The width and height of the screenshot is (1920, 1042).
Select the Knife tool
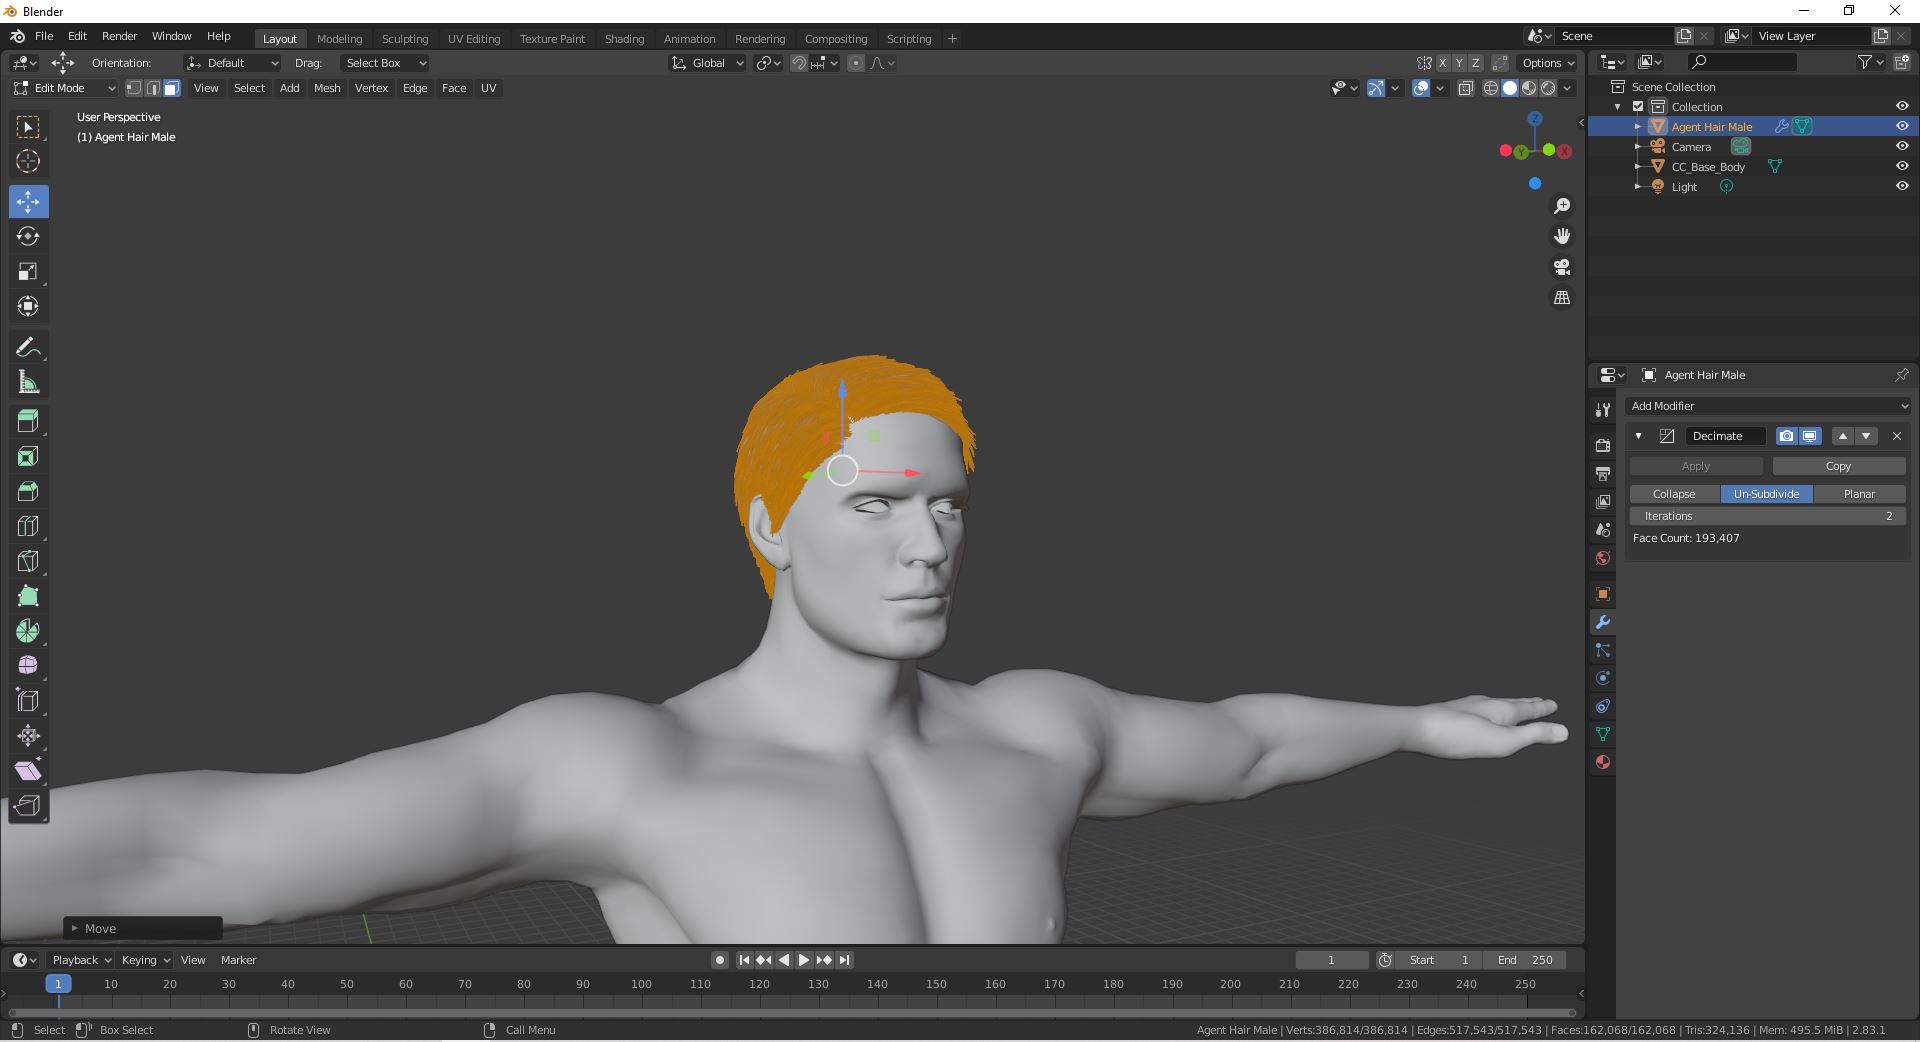[x=28, y=561]
